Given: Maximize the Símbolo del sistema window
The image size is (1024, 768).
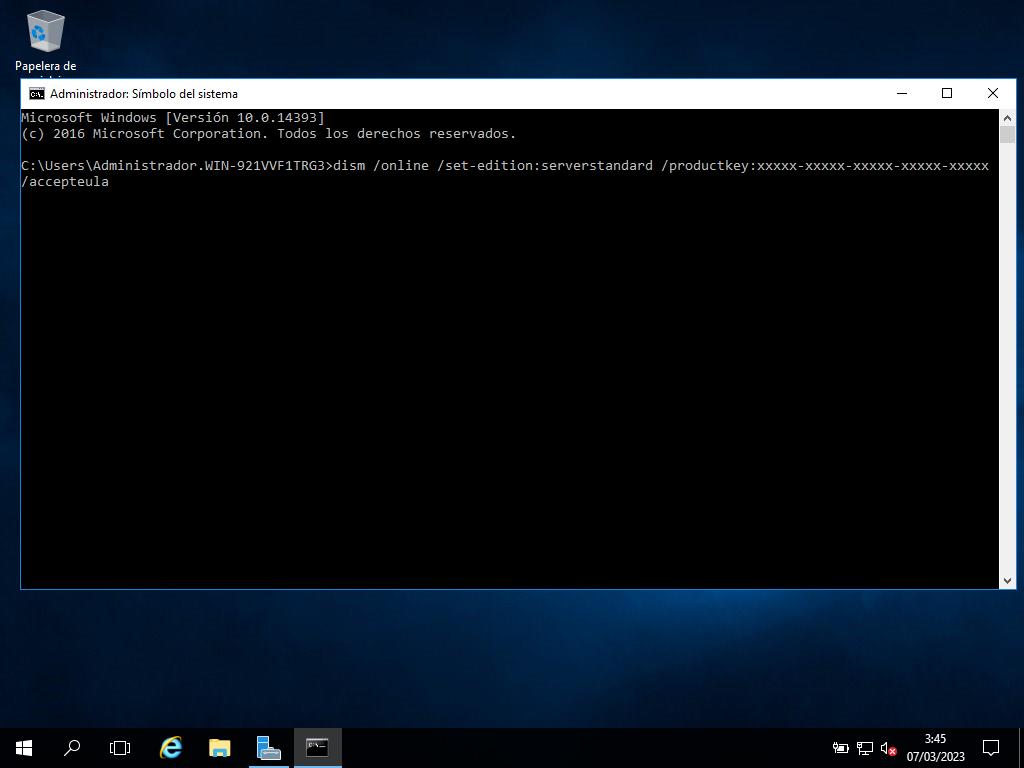Looking at the screenshot, I should click(x=947, y=93).
